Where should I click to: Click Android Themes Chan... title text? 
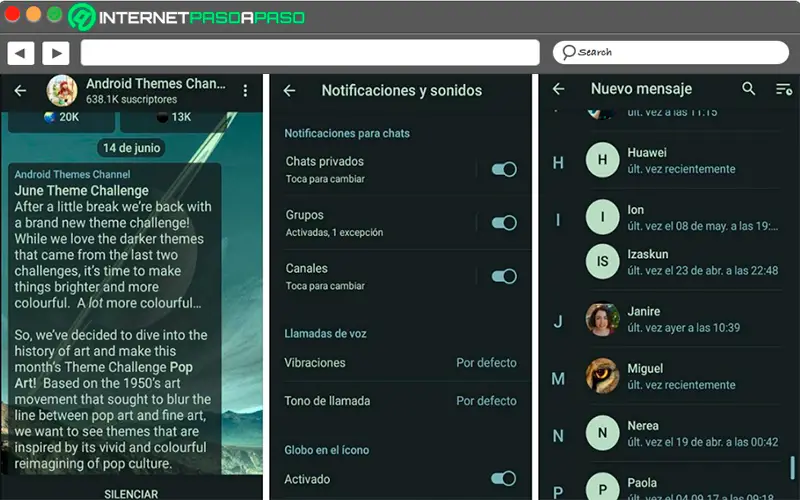click(x=156, y=84)
